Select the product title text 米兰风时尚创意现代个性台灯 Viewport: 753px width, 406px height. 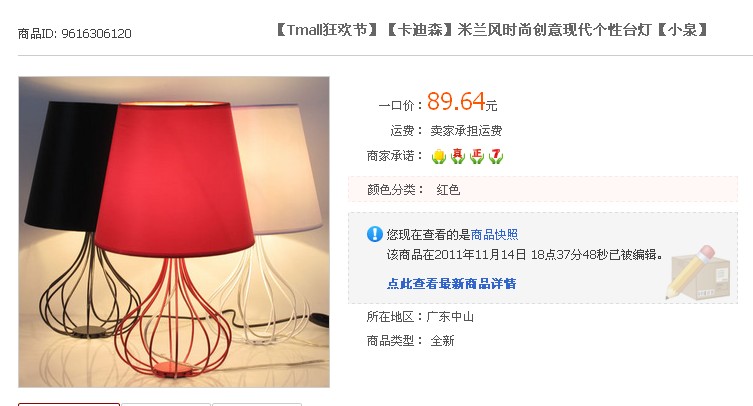click(554, 30)
